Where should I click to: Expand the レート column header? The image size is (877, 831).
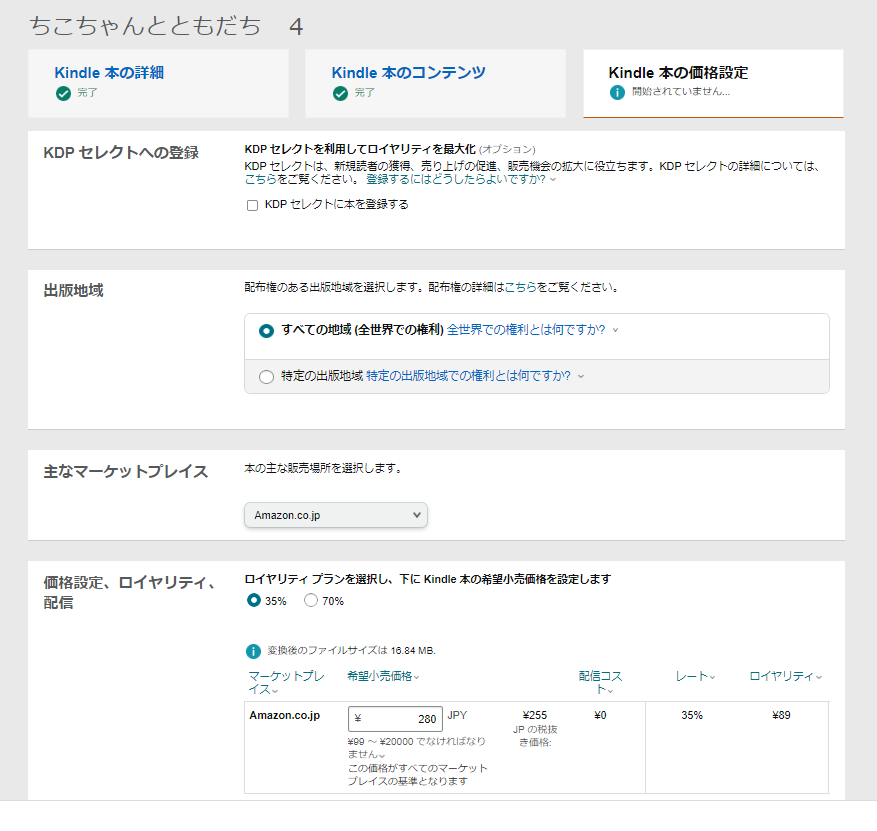[695, 676]
